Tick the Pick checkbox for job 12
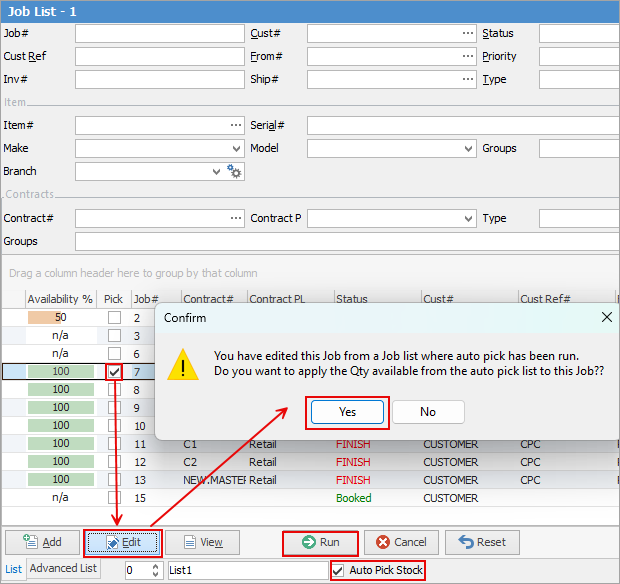This screenshot has height=584, width=620. click(114, 462)
